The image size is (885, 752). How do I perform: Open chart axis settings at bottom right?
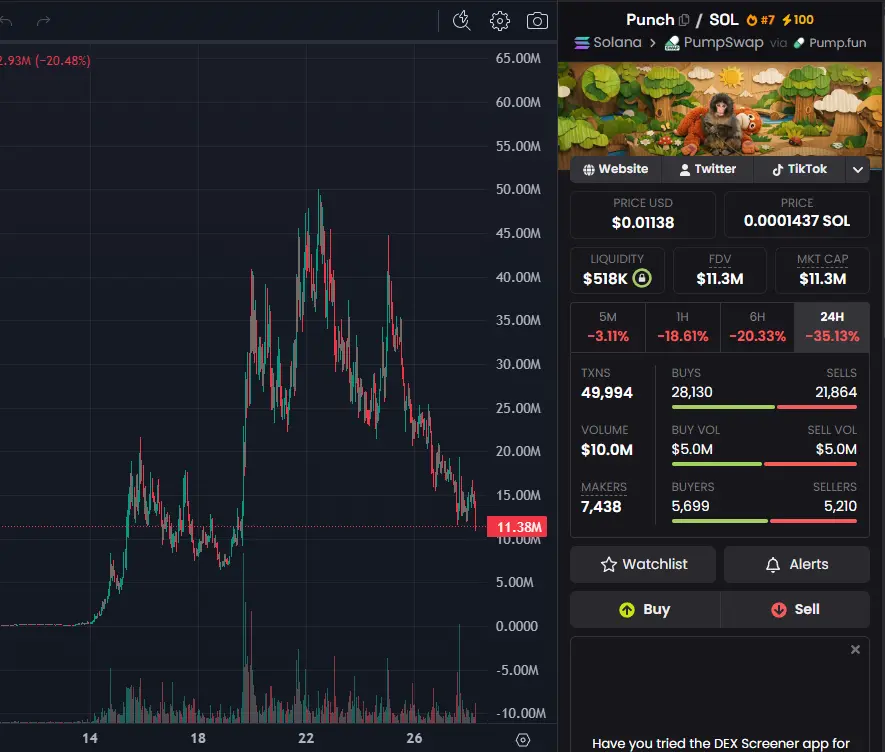coord(523,740)
